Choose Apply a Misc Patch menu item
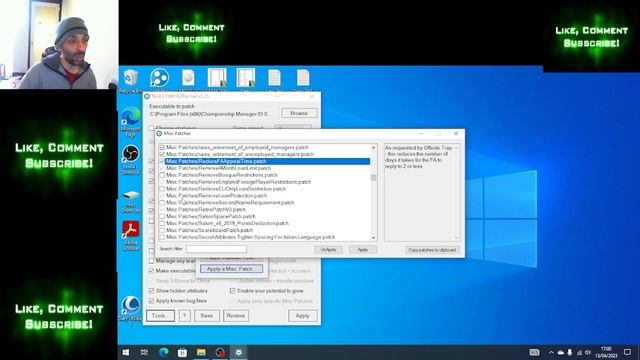This screenshot has height=360, width=640. point(231,269)
